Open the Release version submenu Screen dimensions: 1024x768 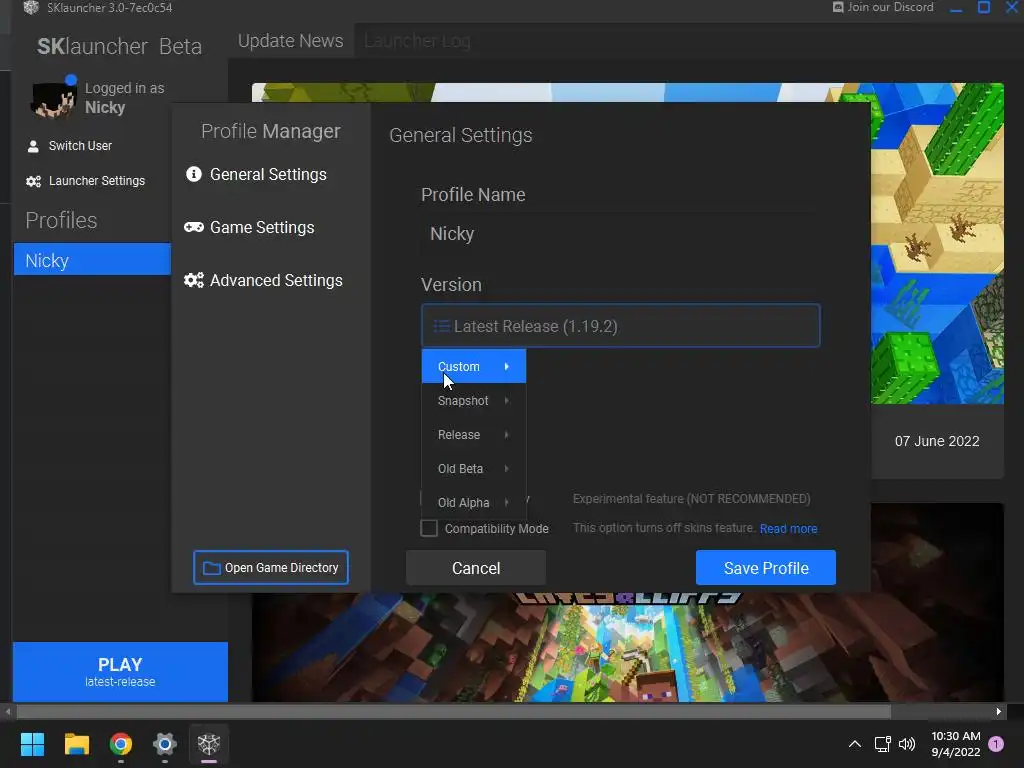pos(473,434)
